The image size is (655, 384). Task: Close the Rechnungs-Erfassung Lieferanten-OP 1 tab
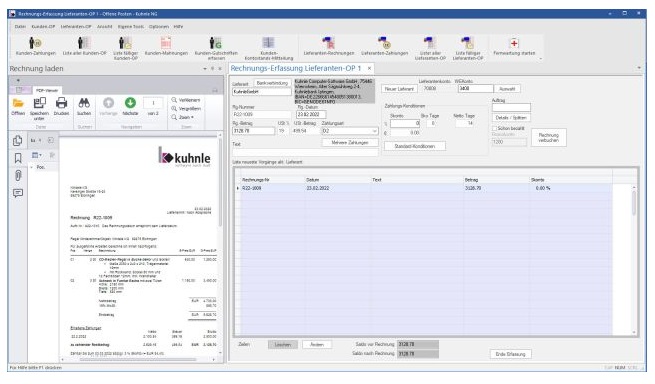pos(369,68)
